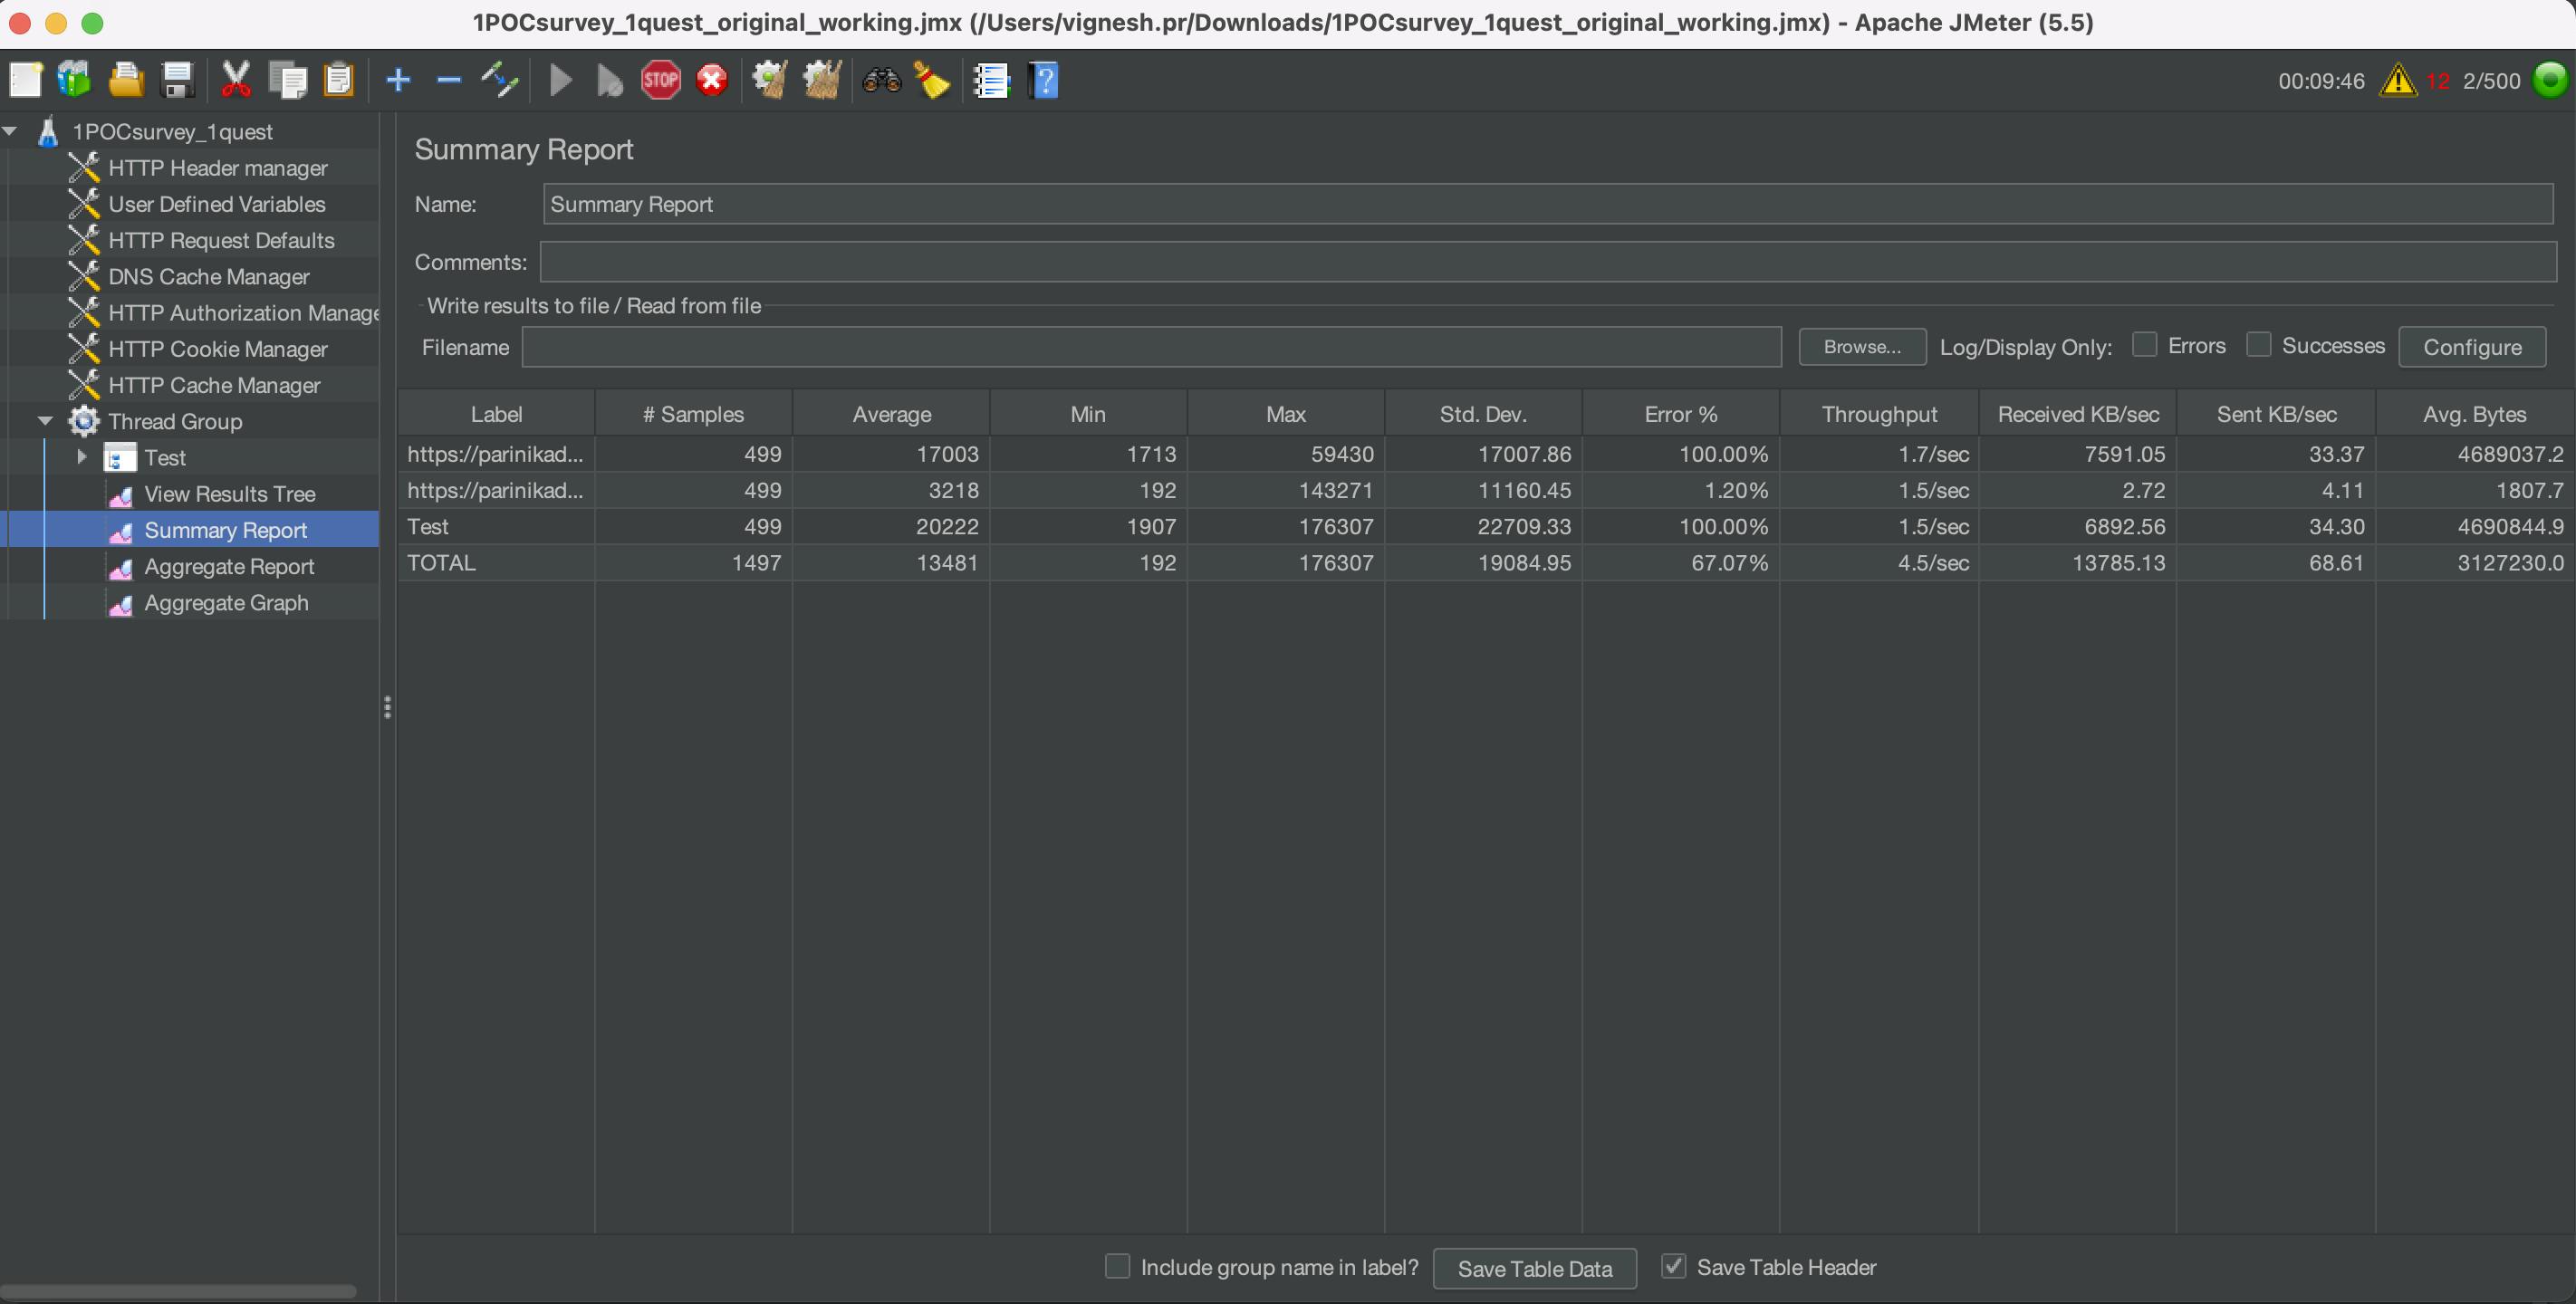Click the Comments input field
2576x1304 pixels.
1548,262
